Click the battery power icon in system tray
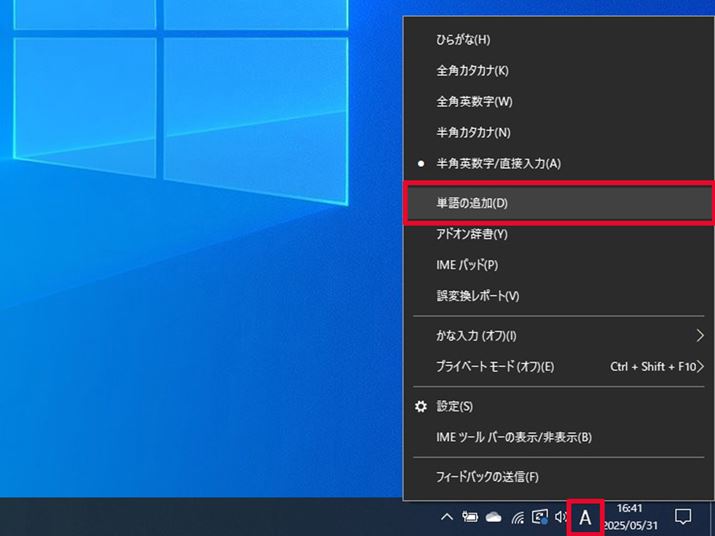 [x=469, y=517]
